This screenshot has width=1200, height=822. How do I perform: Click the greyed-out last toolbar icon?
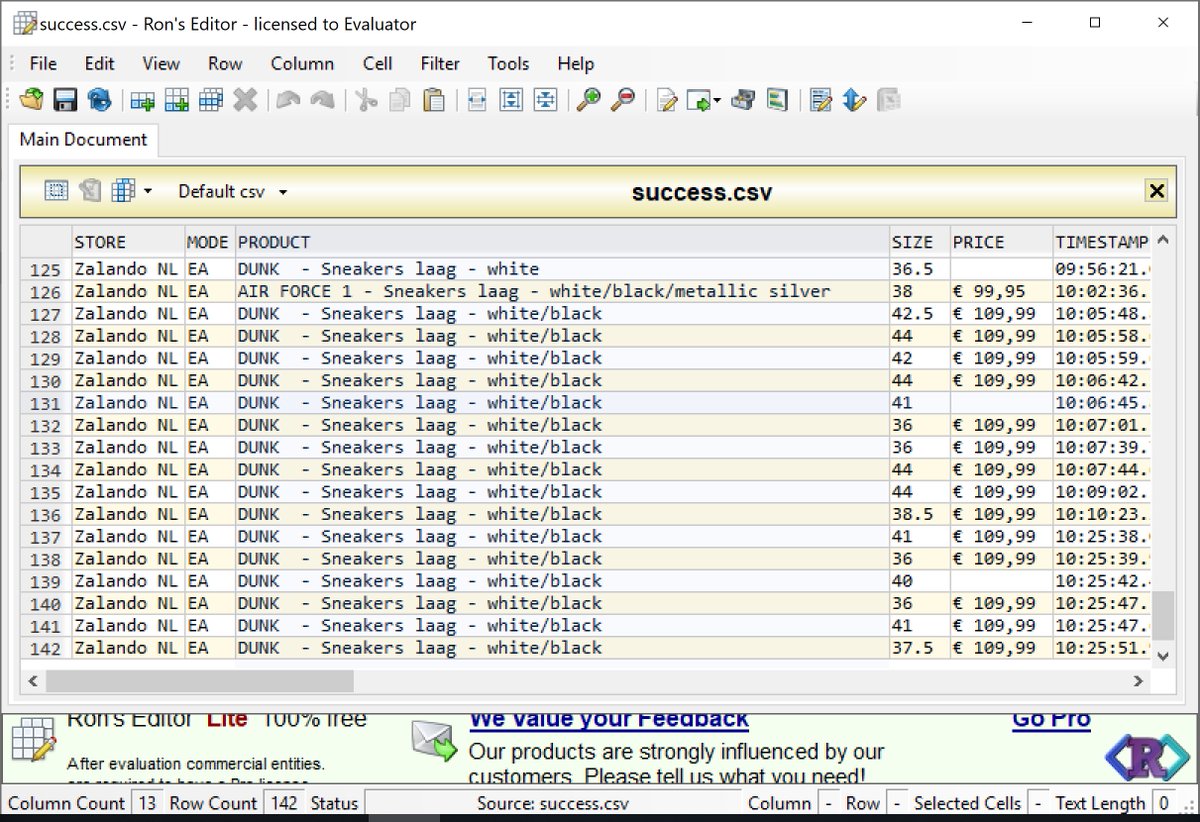point(888,100)
